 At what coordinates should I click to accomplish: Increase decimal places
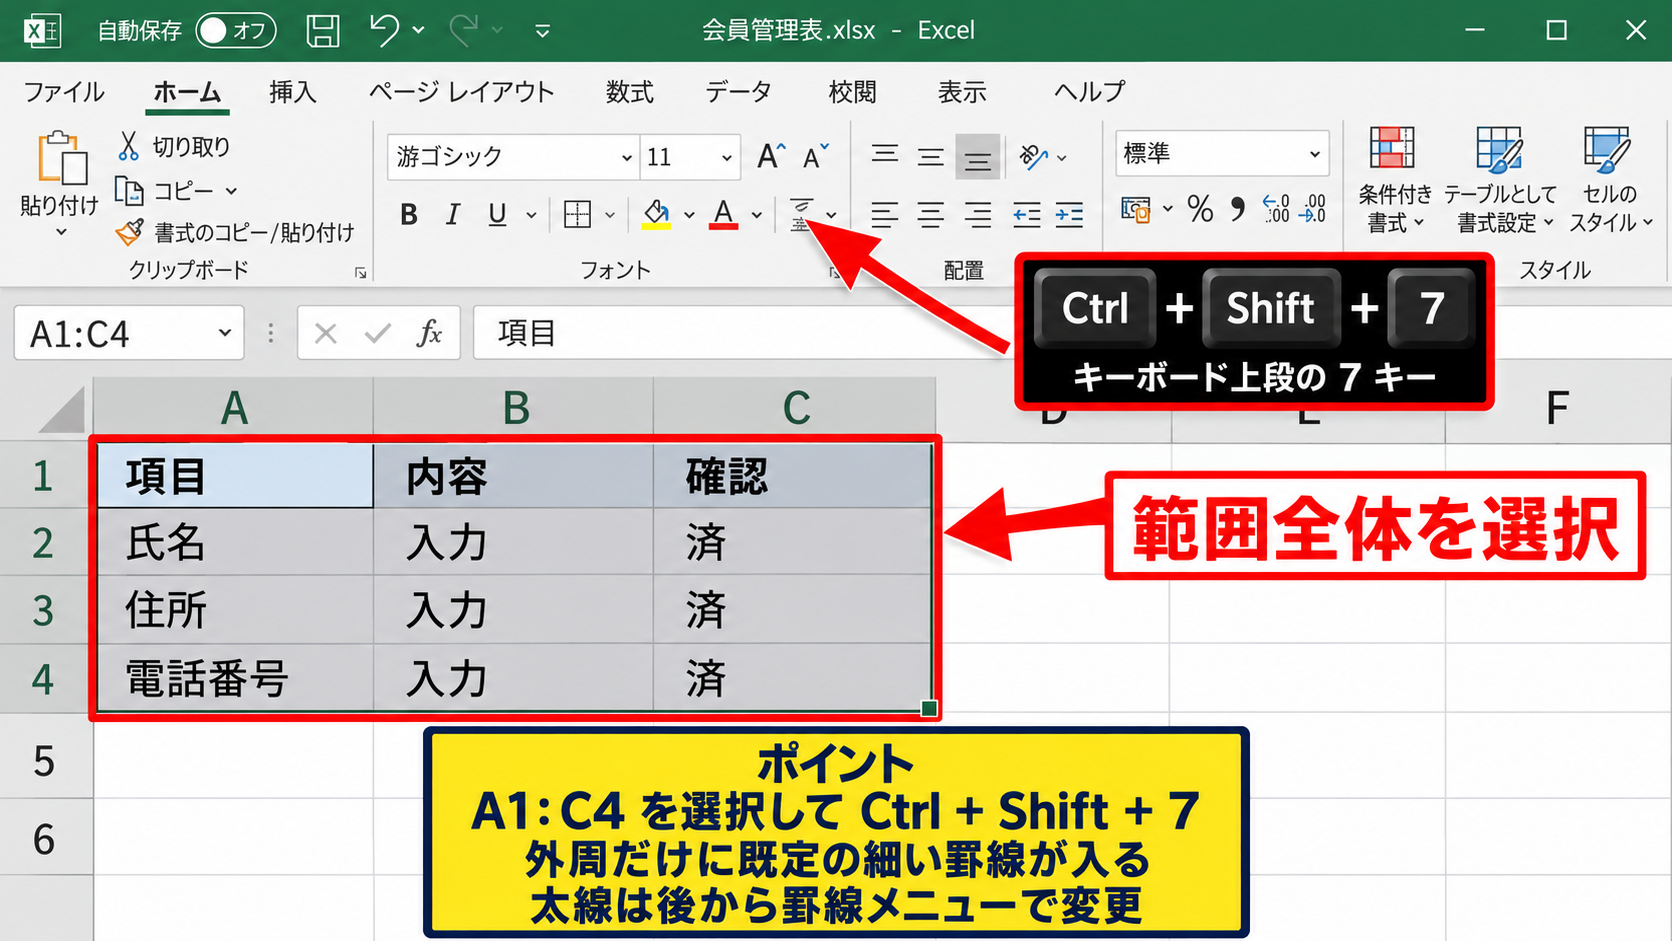(x=1276, y=209)
